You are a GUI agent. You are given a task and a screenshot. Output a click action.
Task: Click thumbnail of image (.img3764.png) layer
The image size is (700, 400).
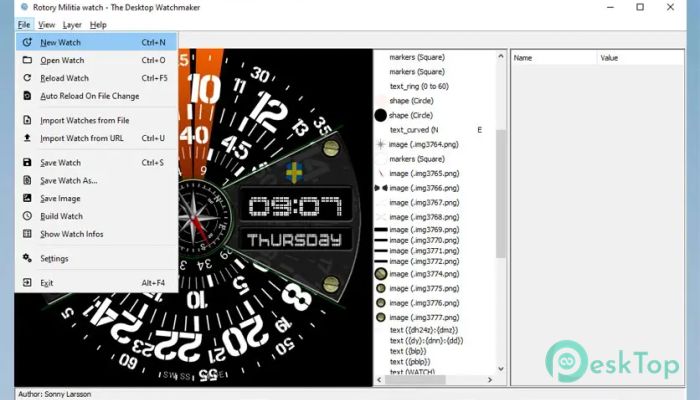point(381,144)
